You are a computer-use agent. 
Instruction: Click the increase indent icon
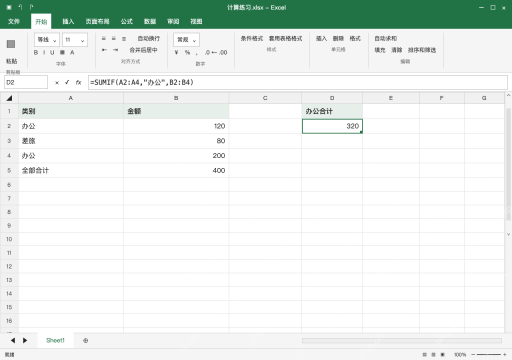(x=115, y=50)
